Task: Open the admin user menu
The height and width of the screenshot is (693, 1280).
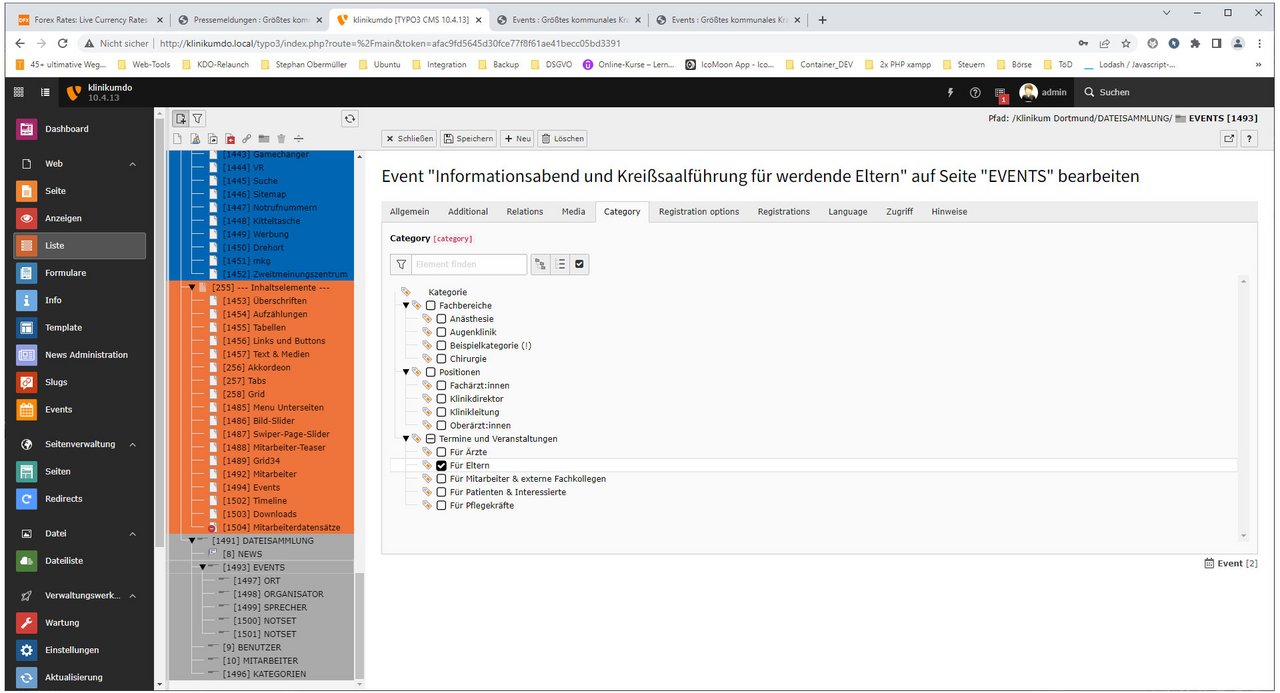Action: (x=1043, y=92)
